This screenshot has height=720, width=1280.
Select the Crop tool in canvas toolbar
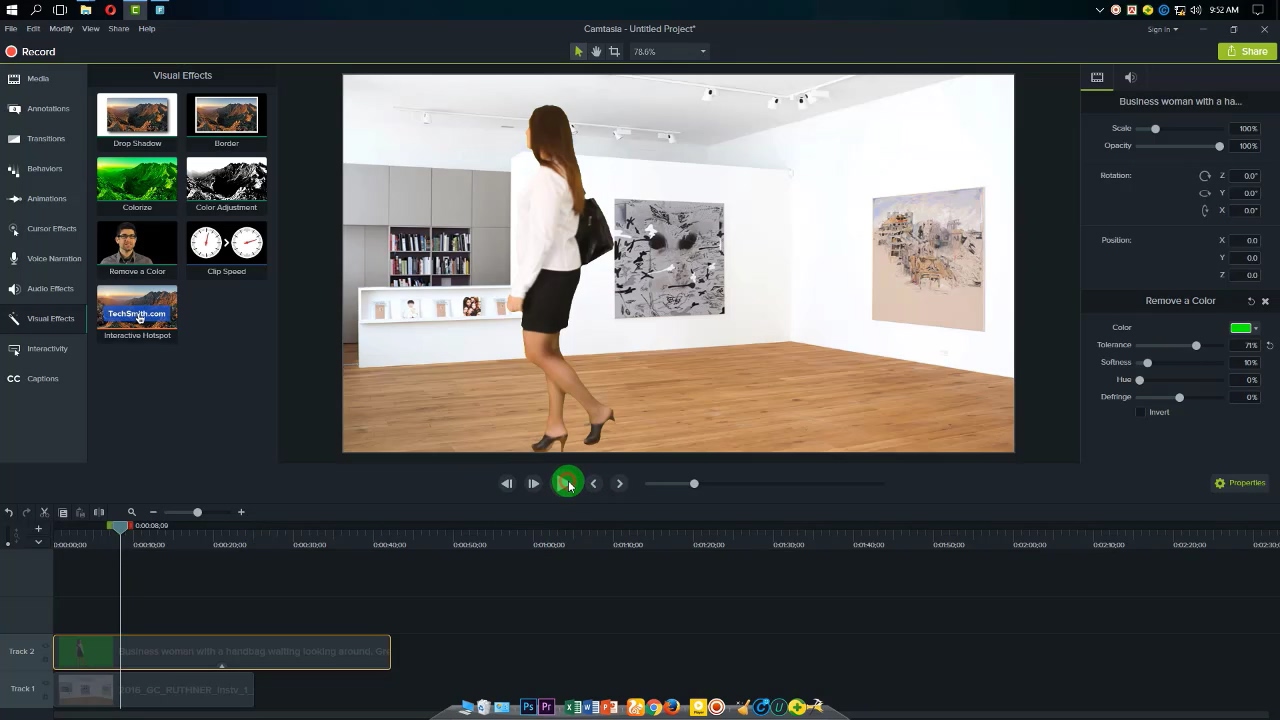(615, 52)
